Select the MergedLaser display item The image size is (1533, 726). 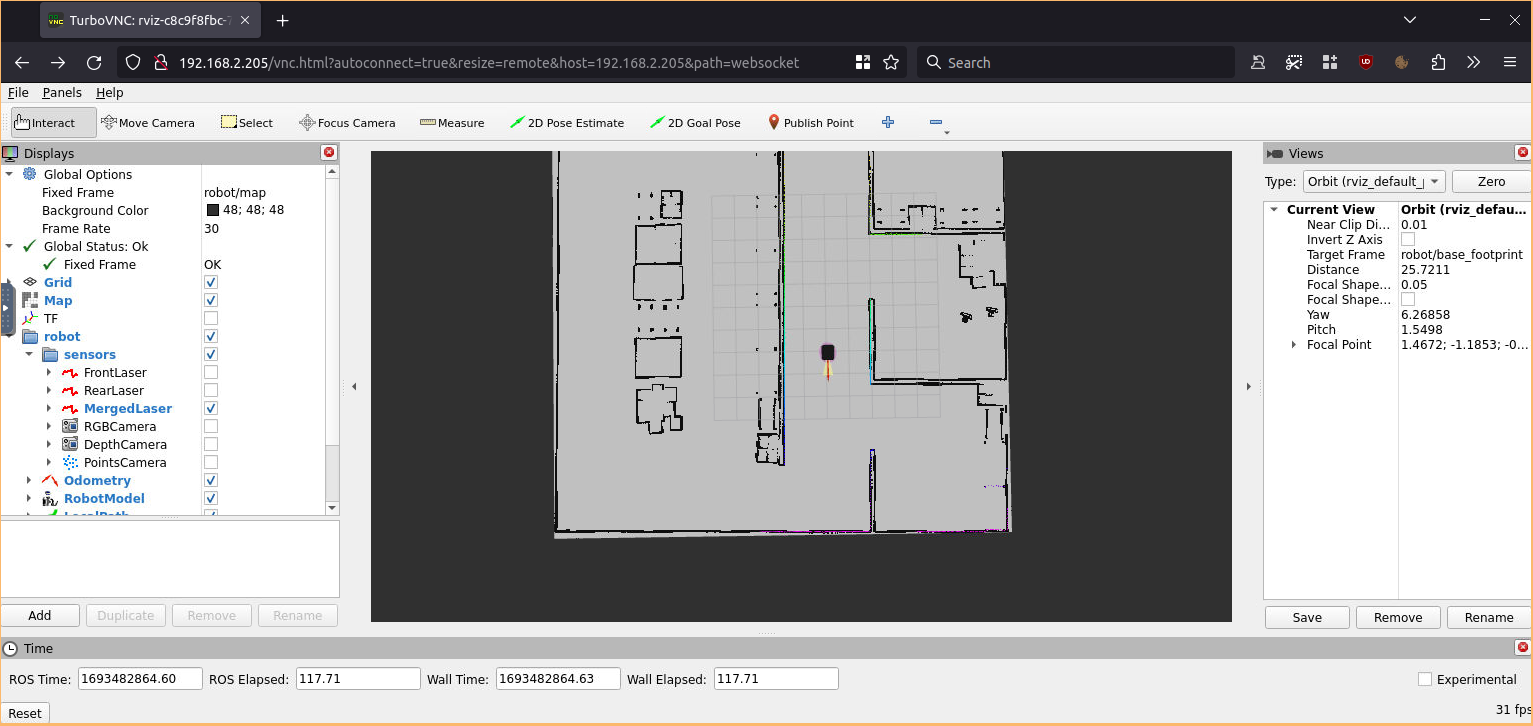tap(128, 408)
